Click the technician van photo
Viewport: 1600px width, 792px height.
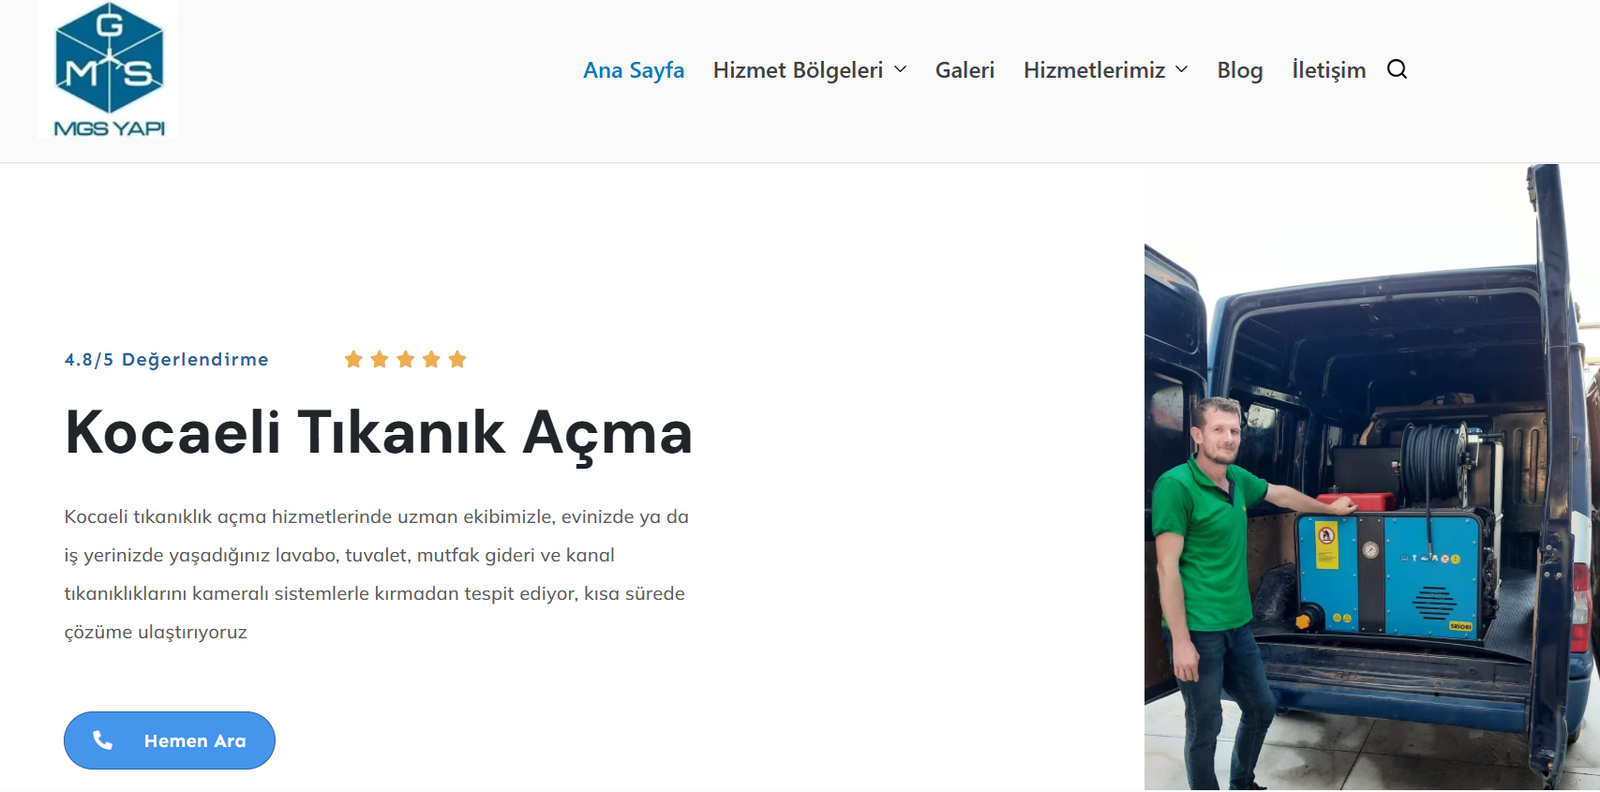pos(1372,477)
